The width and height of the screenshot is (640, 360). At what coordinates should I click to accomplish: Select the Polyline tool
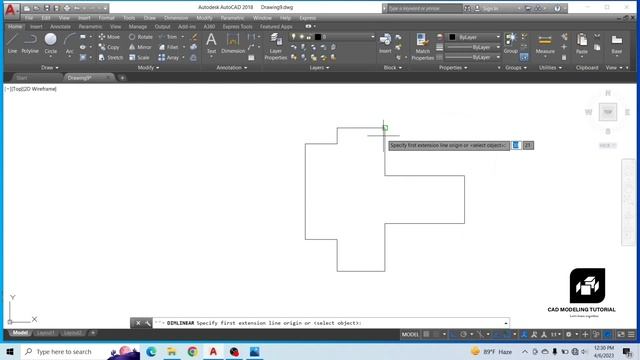[x=30, y=44]
